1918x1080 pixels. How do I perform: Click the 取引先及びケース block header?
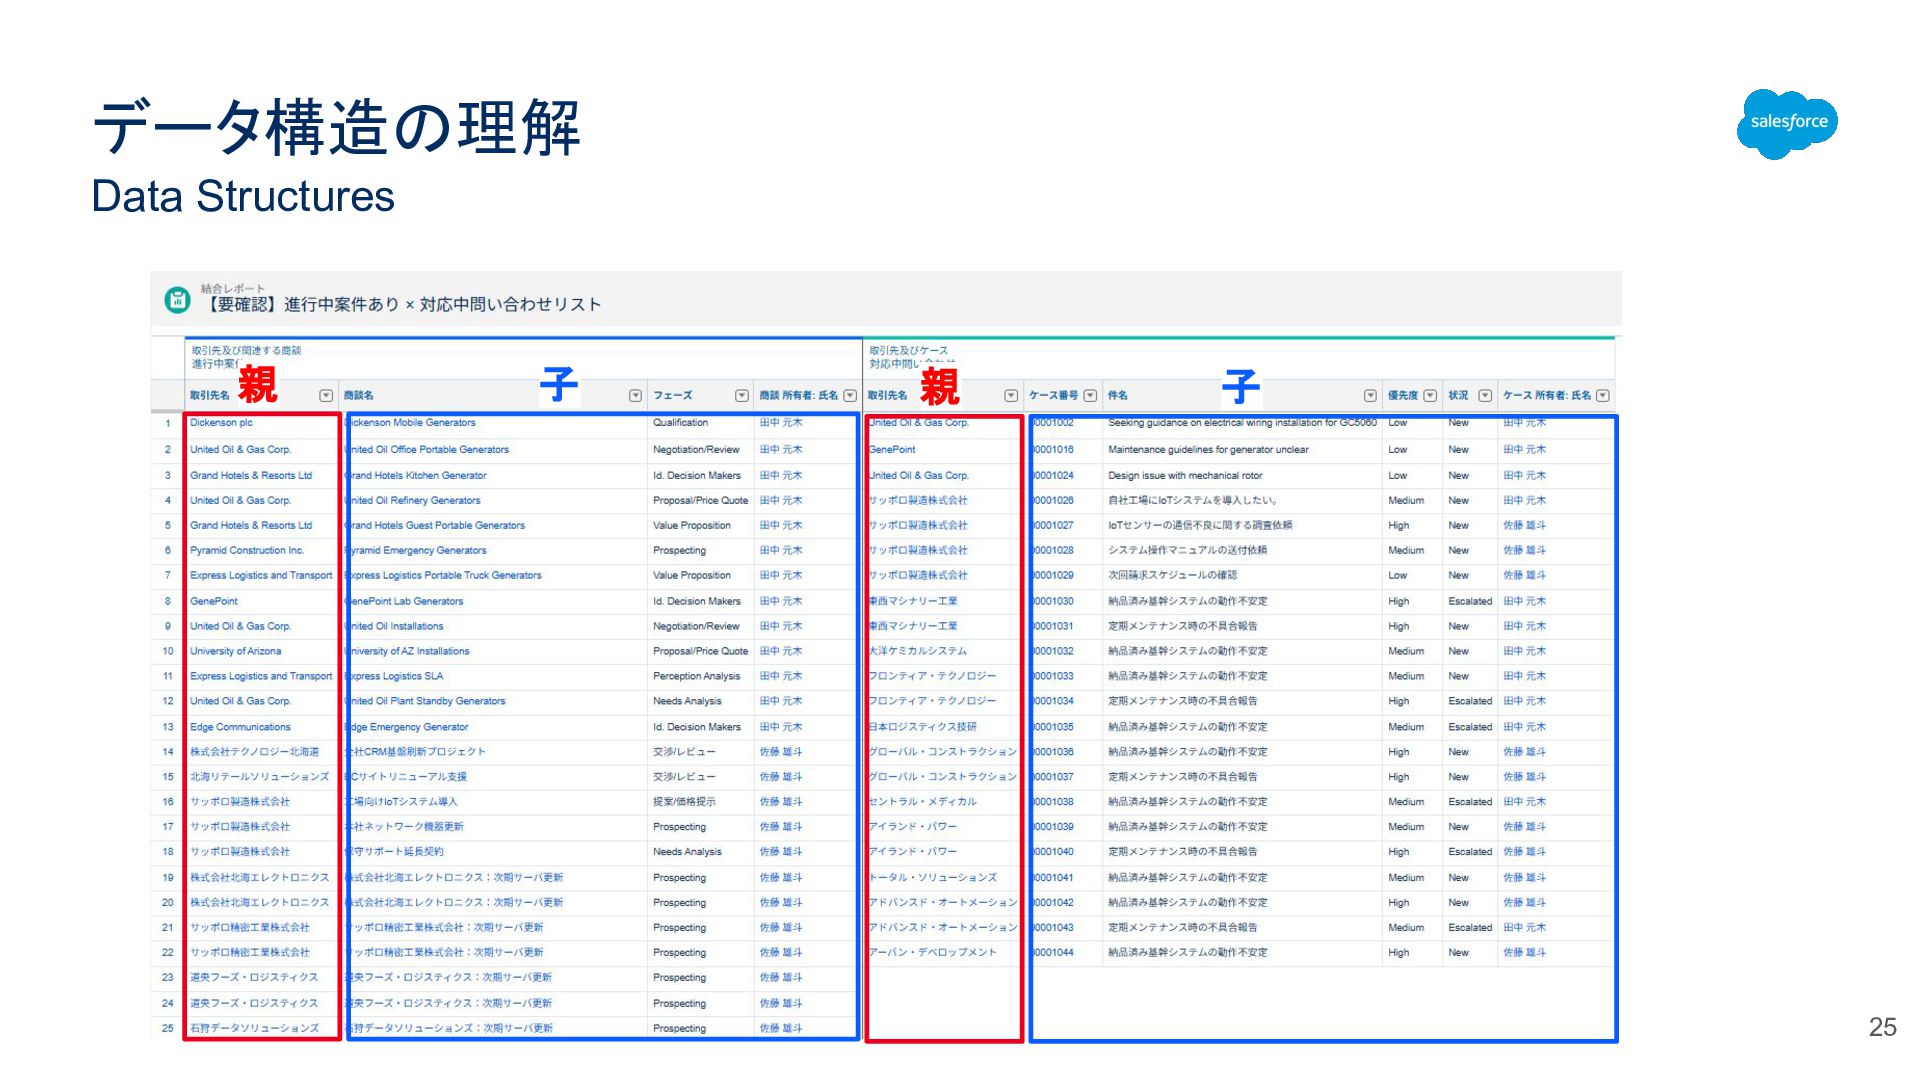pyautogui.click(x=908, y=351)
